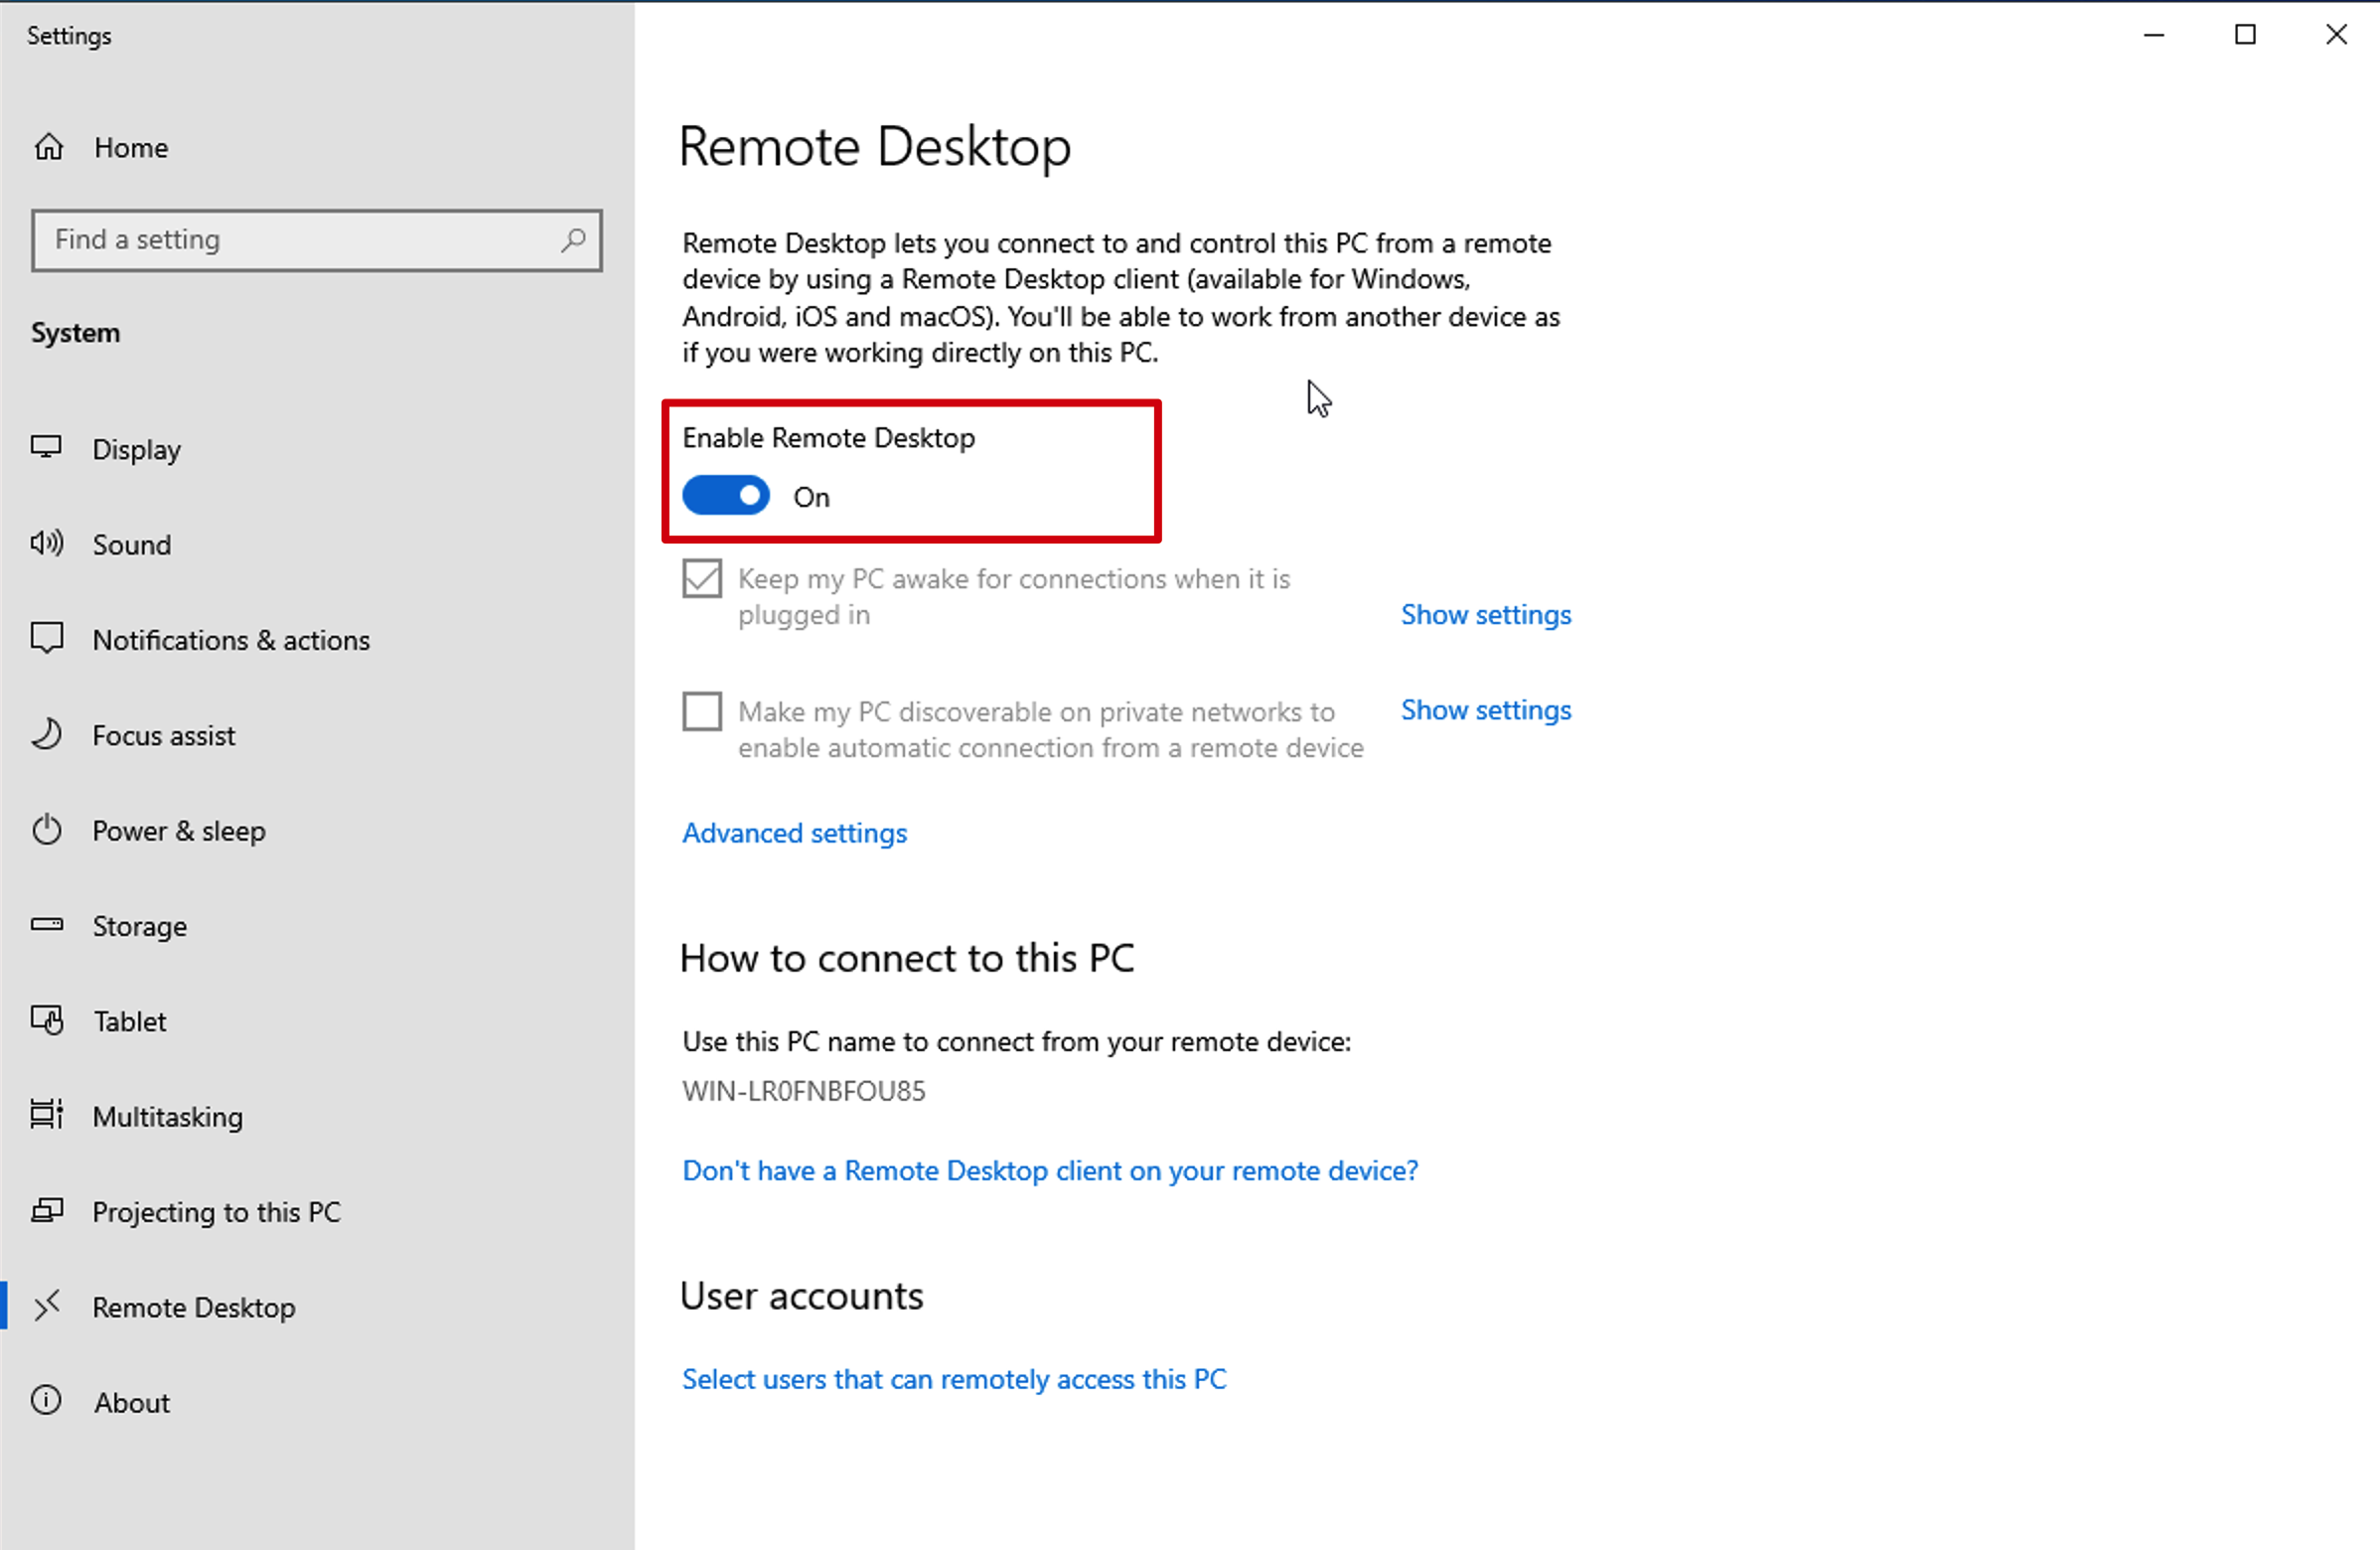Open Display settings via monitor icon
This screenshot has height=1550, width=2380.
point(46,447)
